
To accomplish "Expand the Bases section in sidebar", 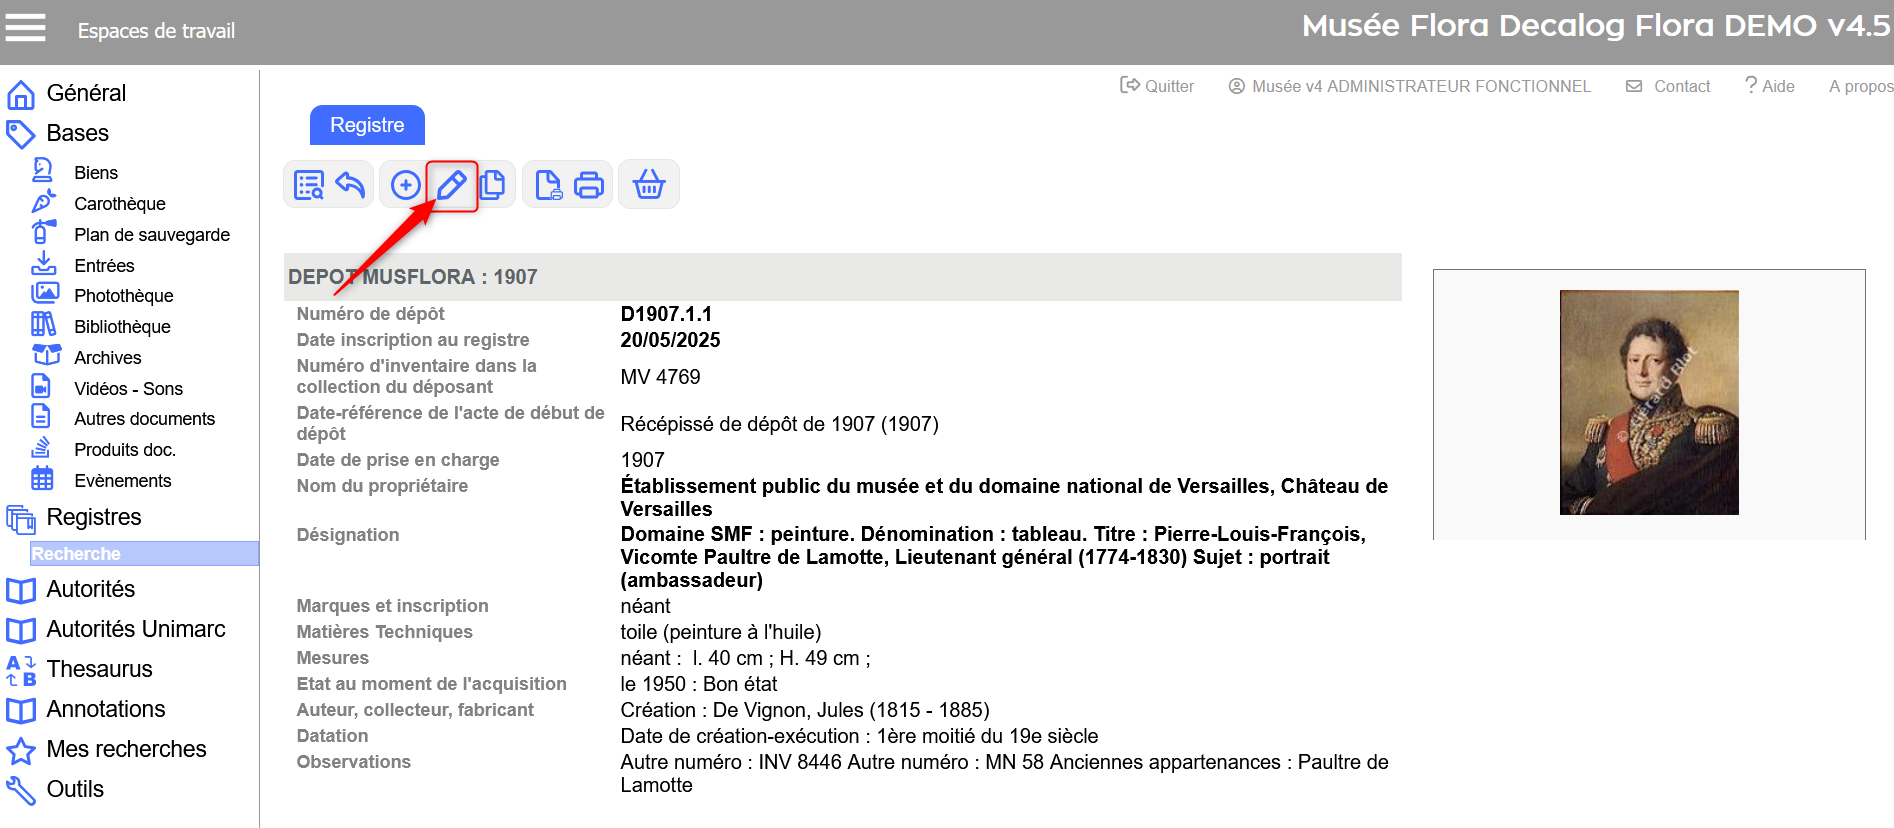I will pyautogui.click(x=77, y=133).
